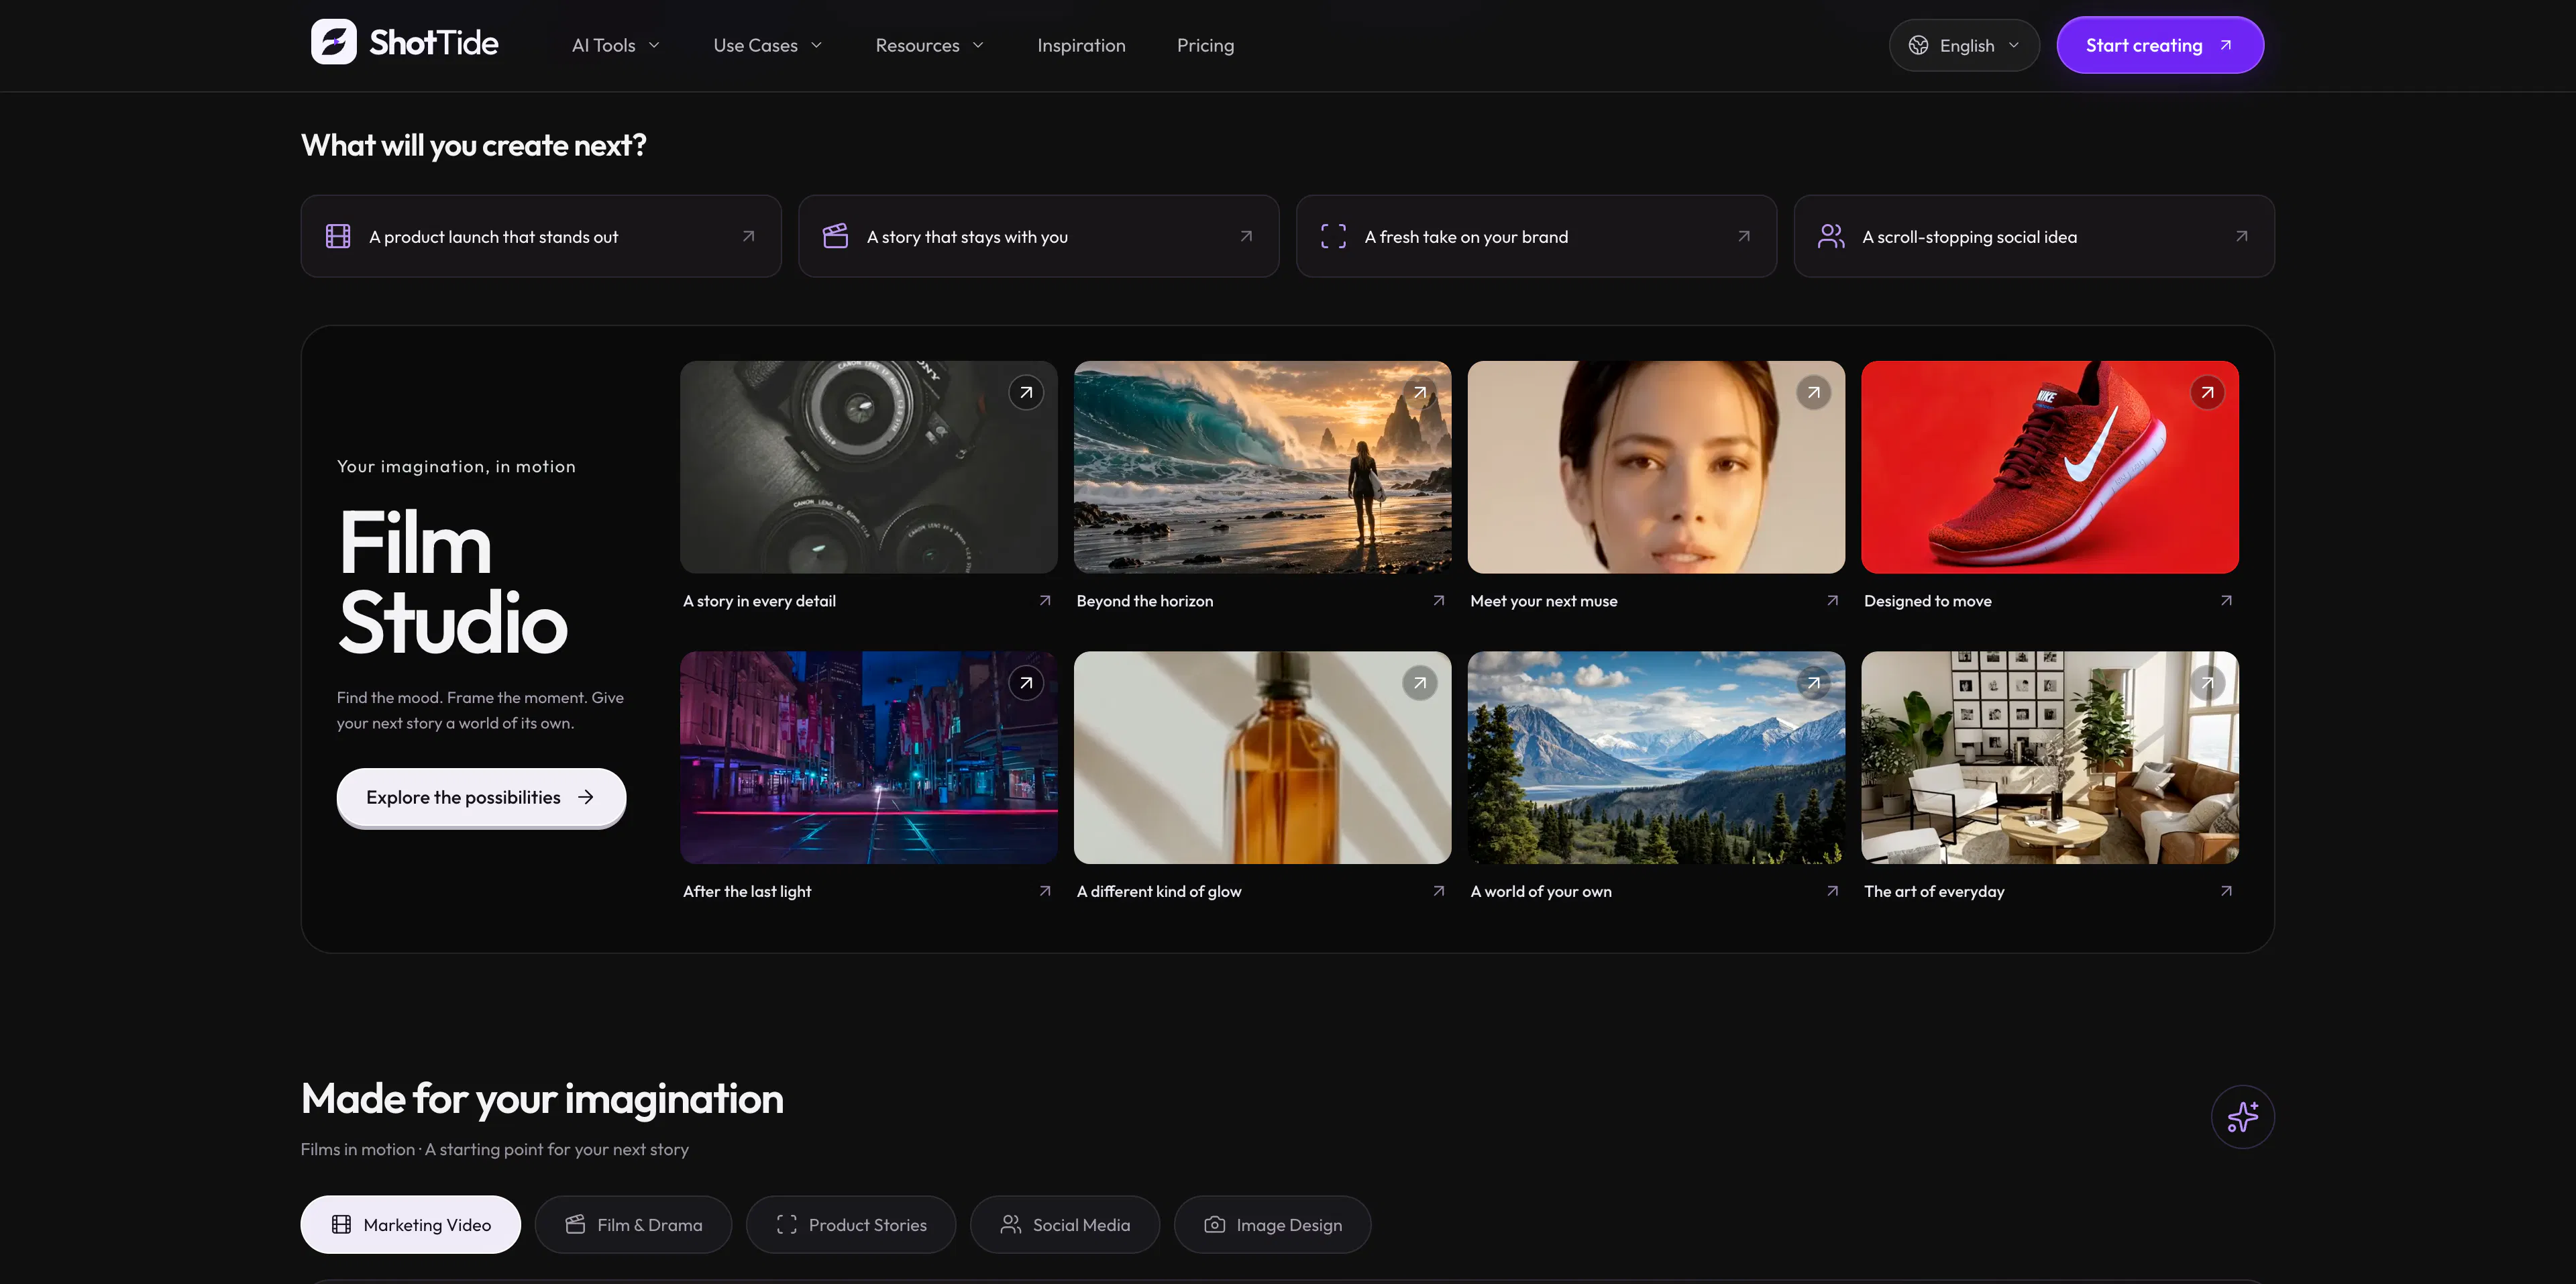Expand the Use Cases dropdown
Viewport: 2576px width, 1284px height.
(x=767, y=45)
